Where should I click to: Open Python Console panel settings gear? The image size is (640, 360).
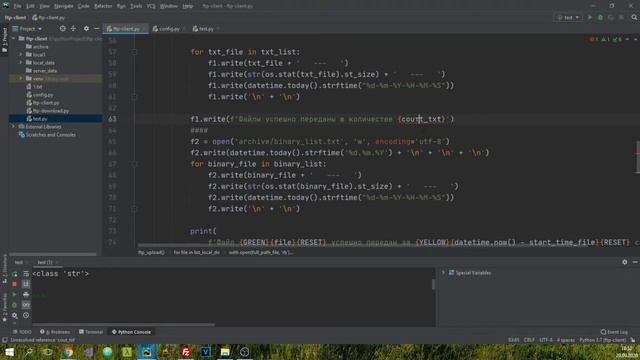(624, 262)
